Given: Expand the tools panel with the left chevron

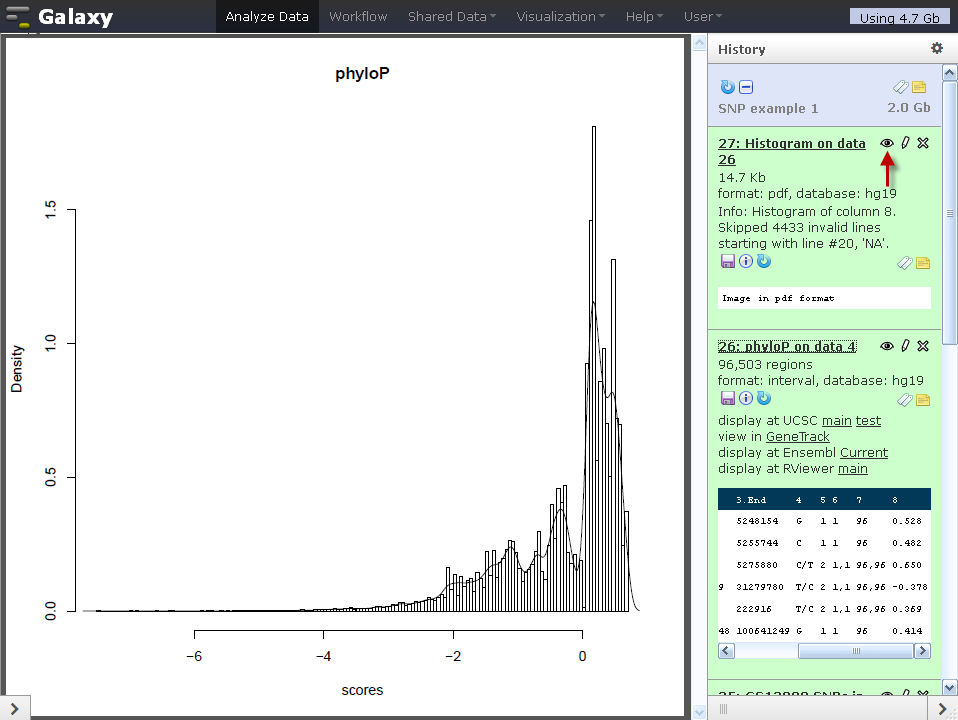Looking at the screenshot, I should [x=15, y=708].
